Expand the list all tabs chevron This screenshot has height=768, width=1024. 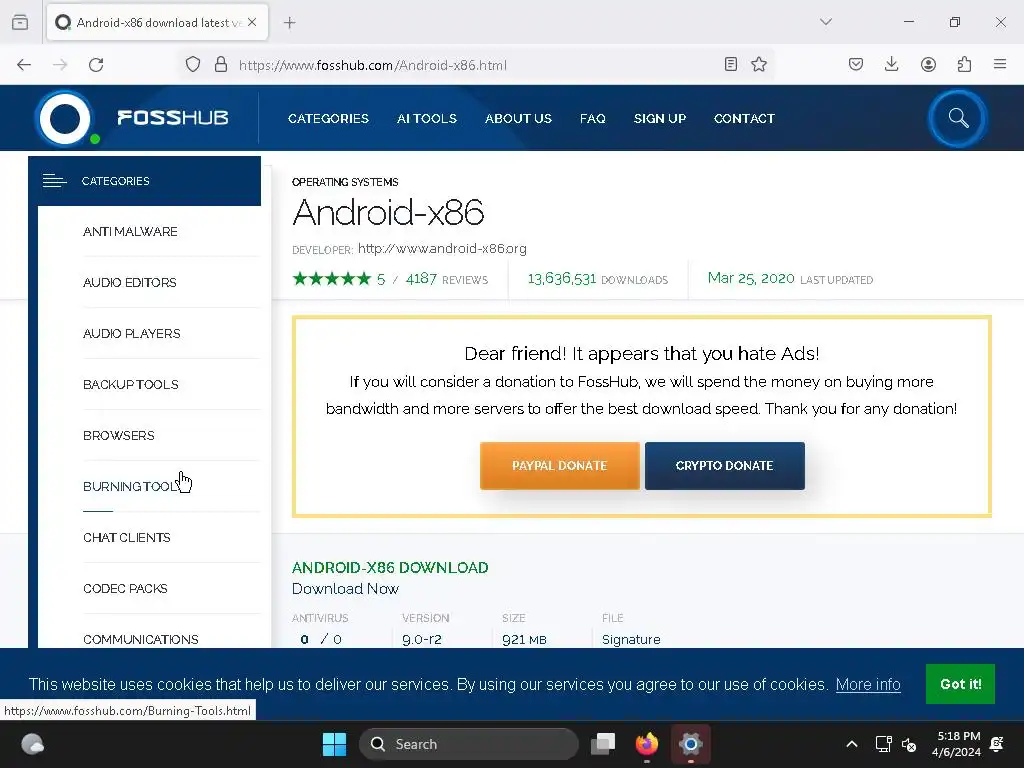click(825, 22)
